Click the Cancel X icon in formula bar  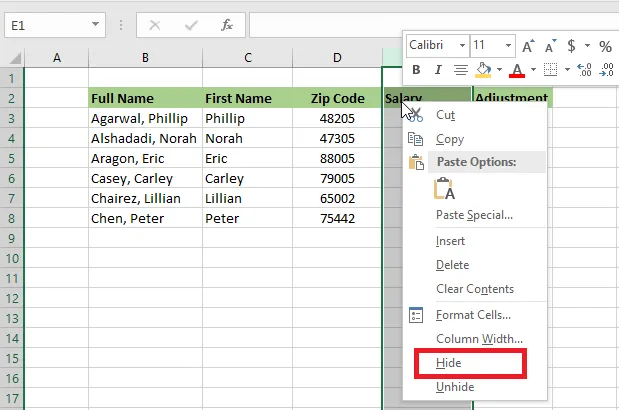pos(155,26)
